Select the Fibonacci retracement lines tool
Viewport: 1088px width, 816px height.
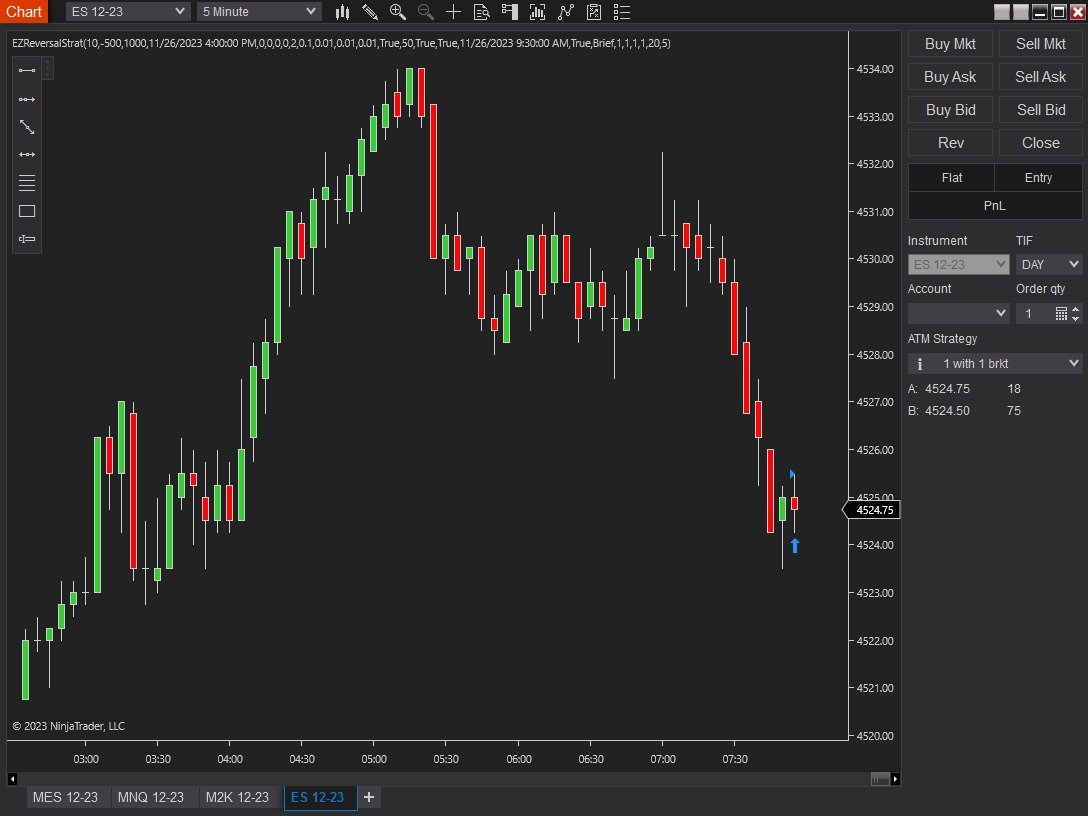27,182
